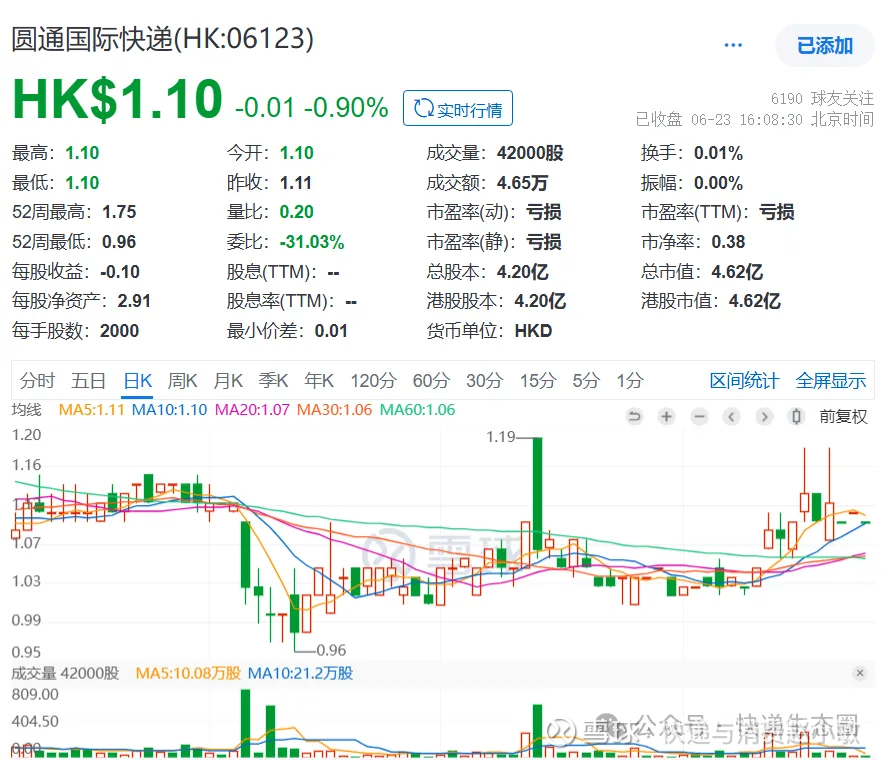Shift the chart left with the left chevron
Viewport: 886px width, 760px height.
coord(731,417)
